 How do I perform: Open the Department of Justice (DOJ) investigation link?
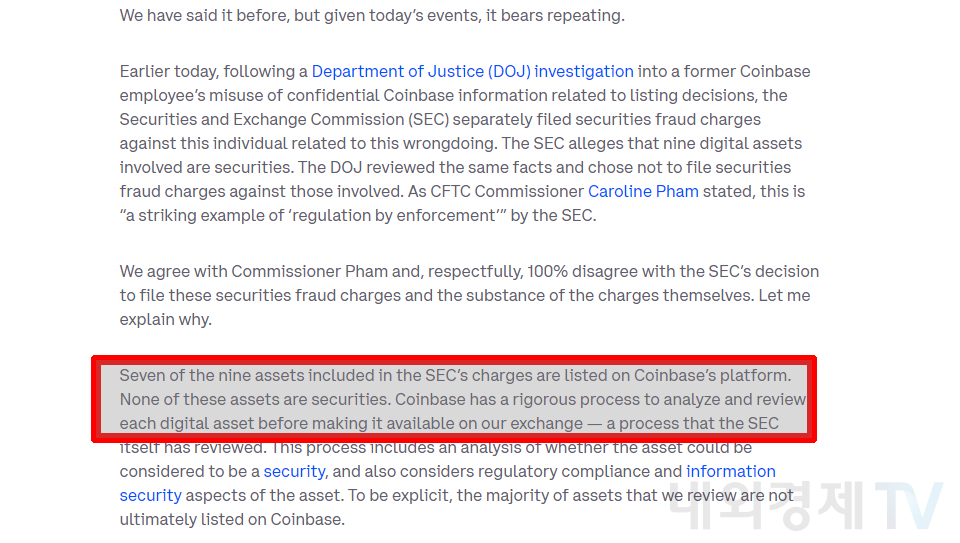coord(472,71)
